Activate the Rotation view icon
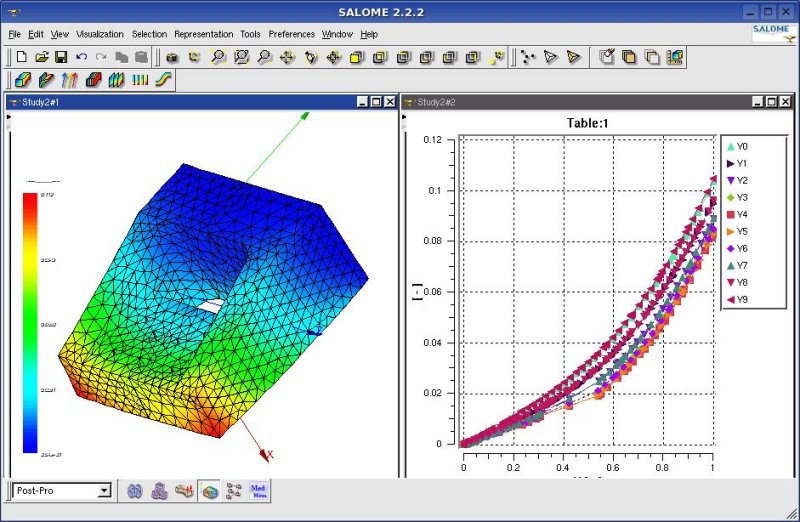This screenshot has height=522, width=800. pos(311,57)
